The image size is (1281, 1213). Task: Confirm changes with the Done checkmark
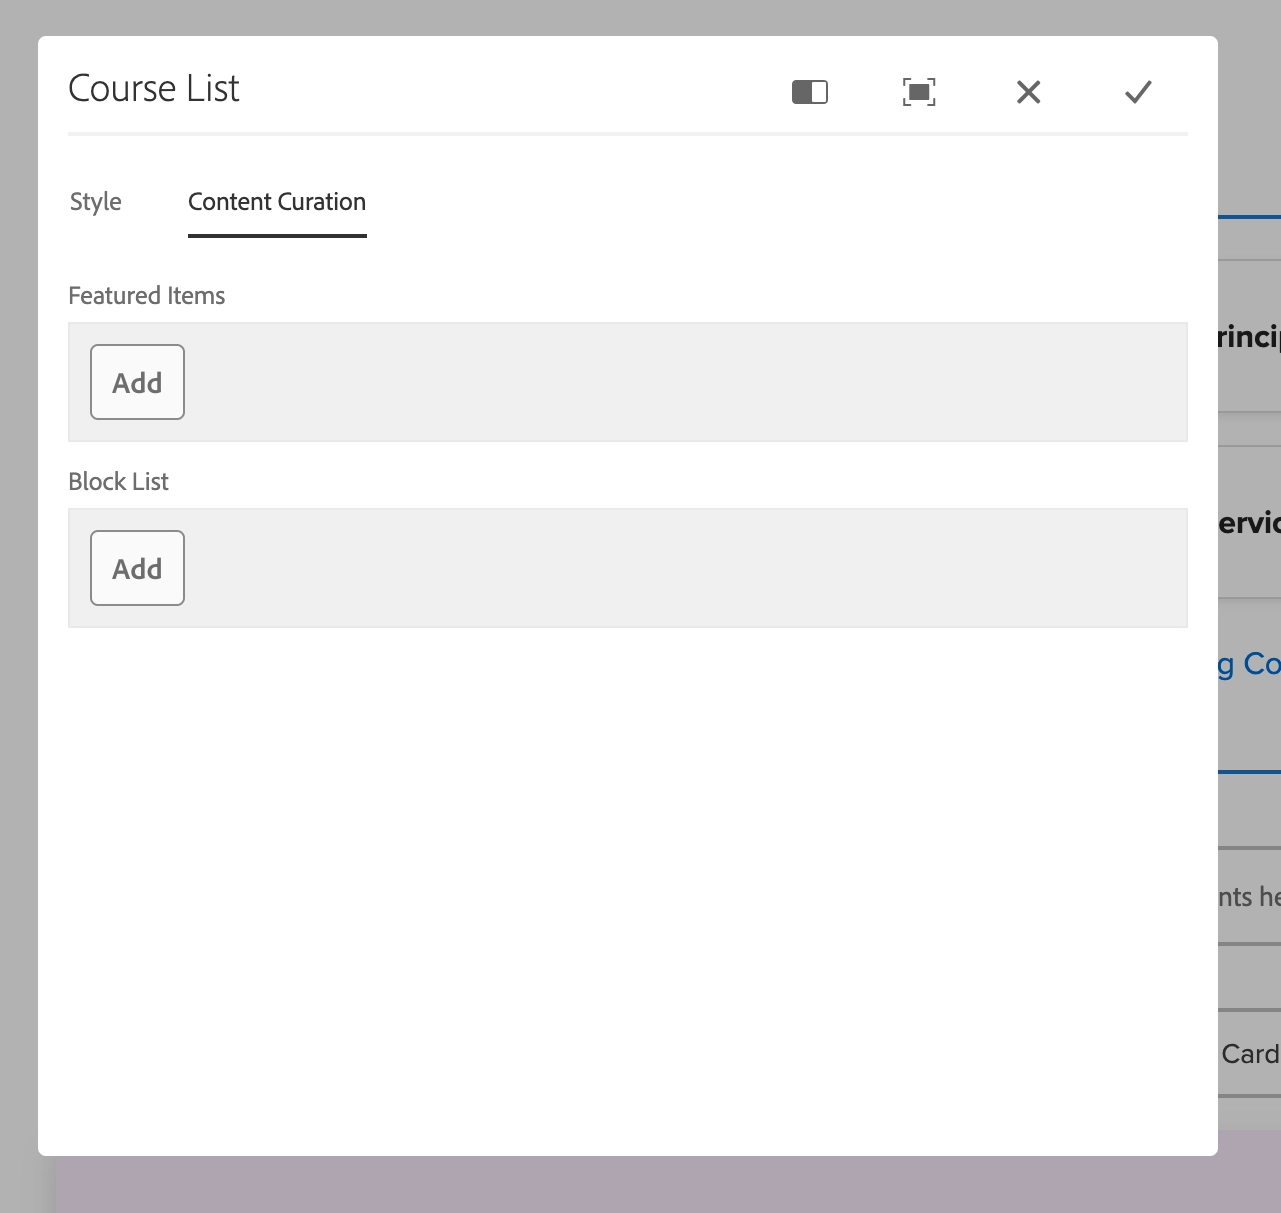click(1138, 92)
